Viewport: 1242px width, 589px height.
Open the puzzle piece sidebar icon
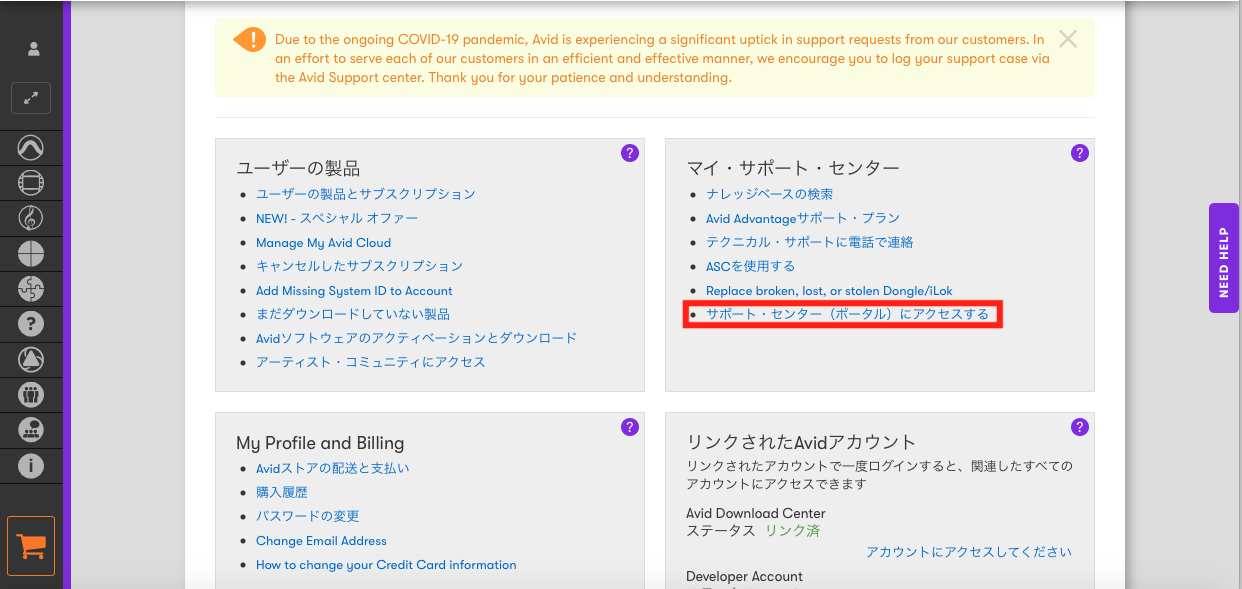31,288
